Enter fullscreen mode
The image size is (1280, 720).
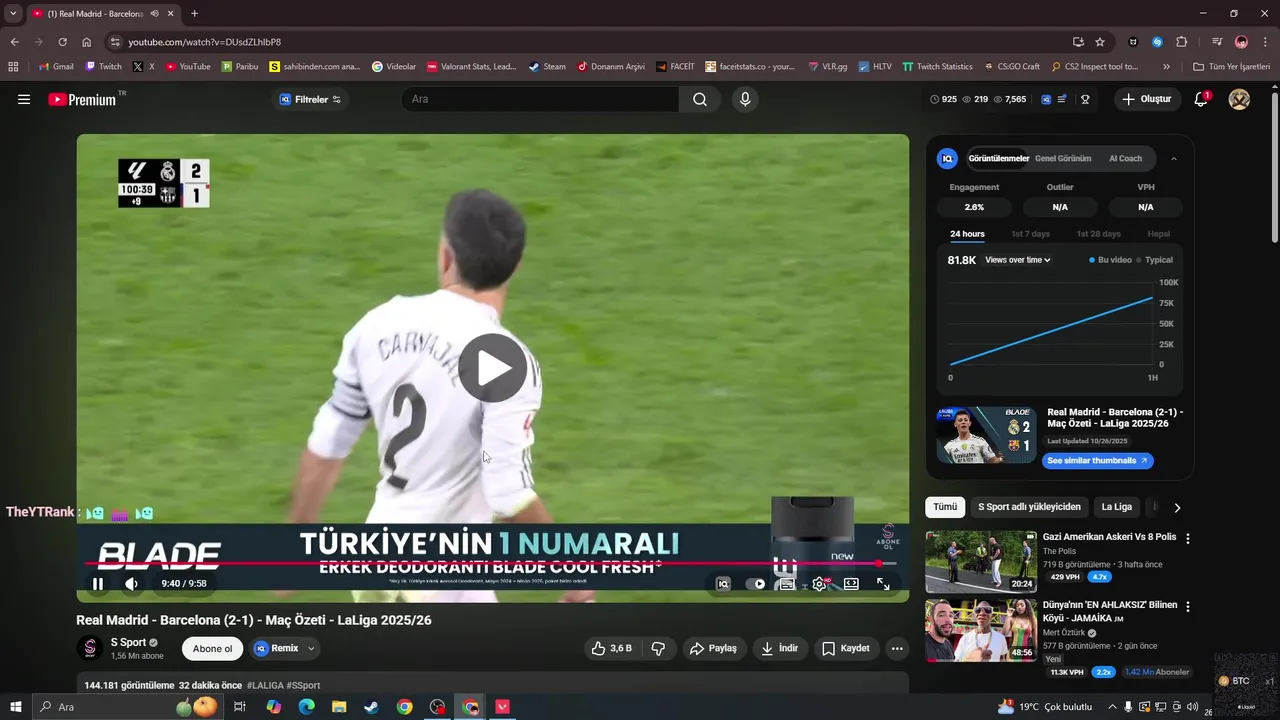(x=883, y=584)
